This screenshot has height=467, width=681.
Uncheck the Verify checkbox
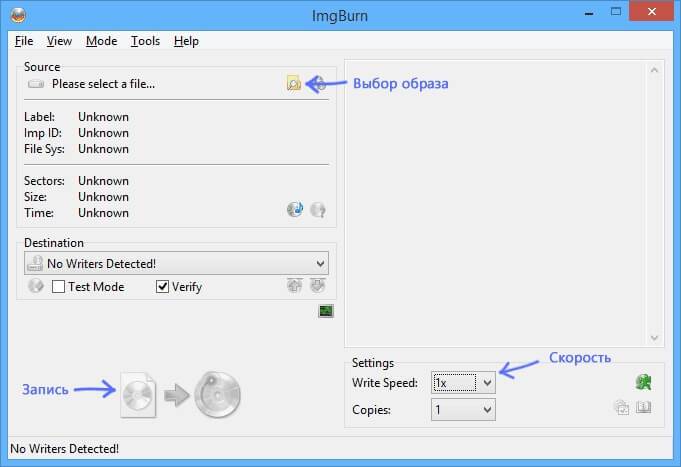(163, 287)
